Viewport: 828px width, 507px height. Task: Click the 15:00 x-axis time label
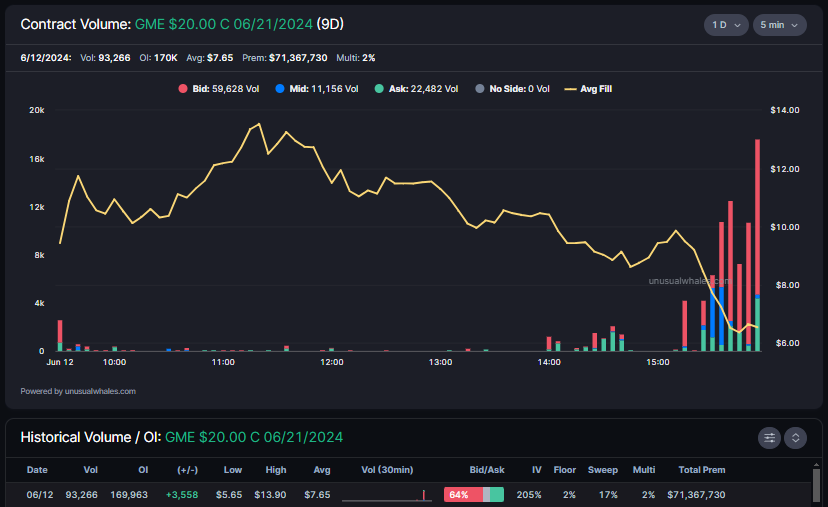pyautogui.click(x=657, y=362)
